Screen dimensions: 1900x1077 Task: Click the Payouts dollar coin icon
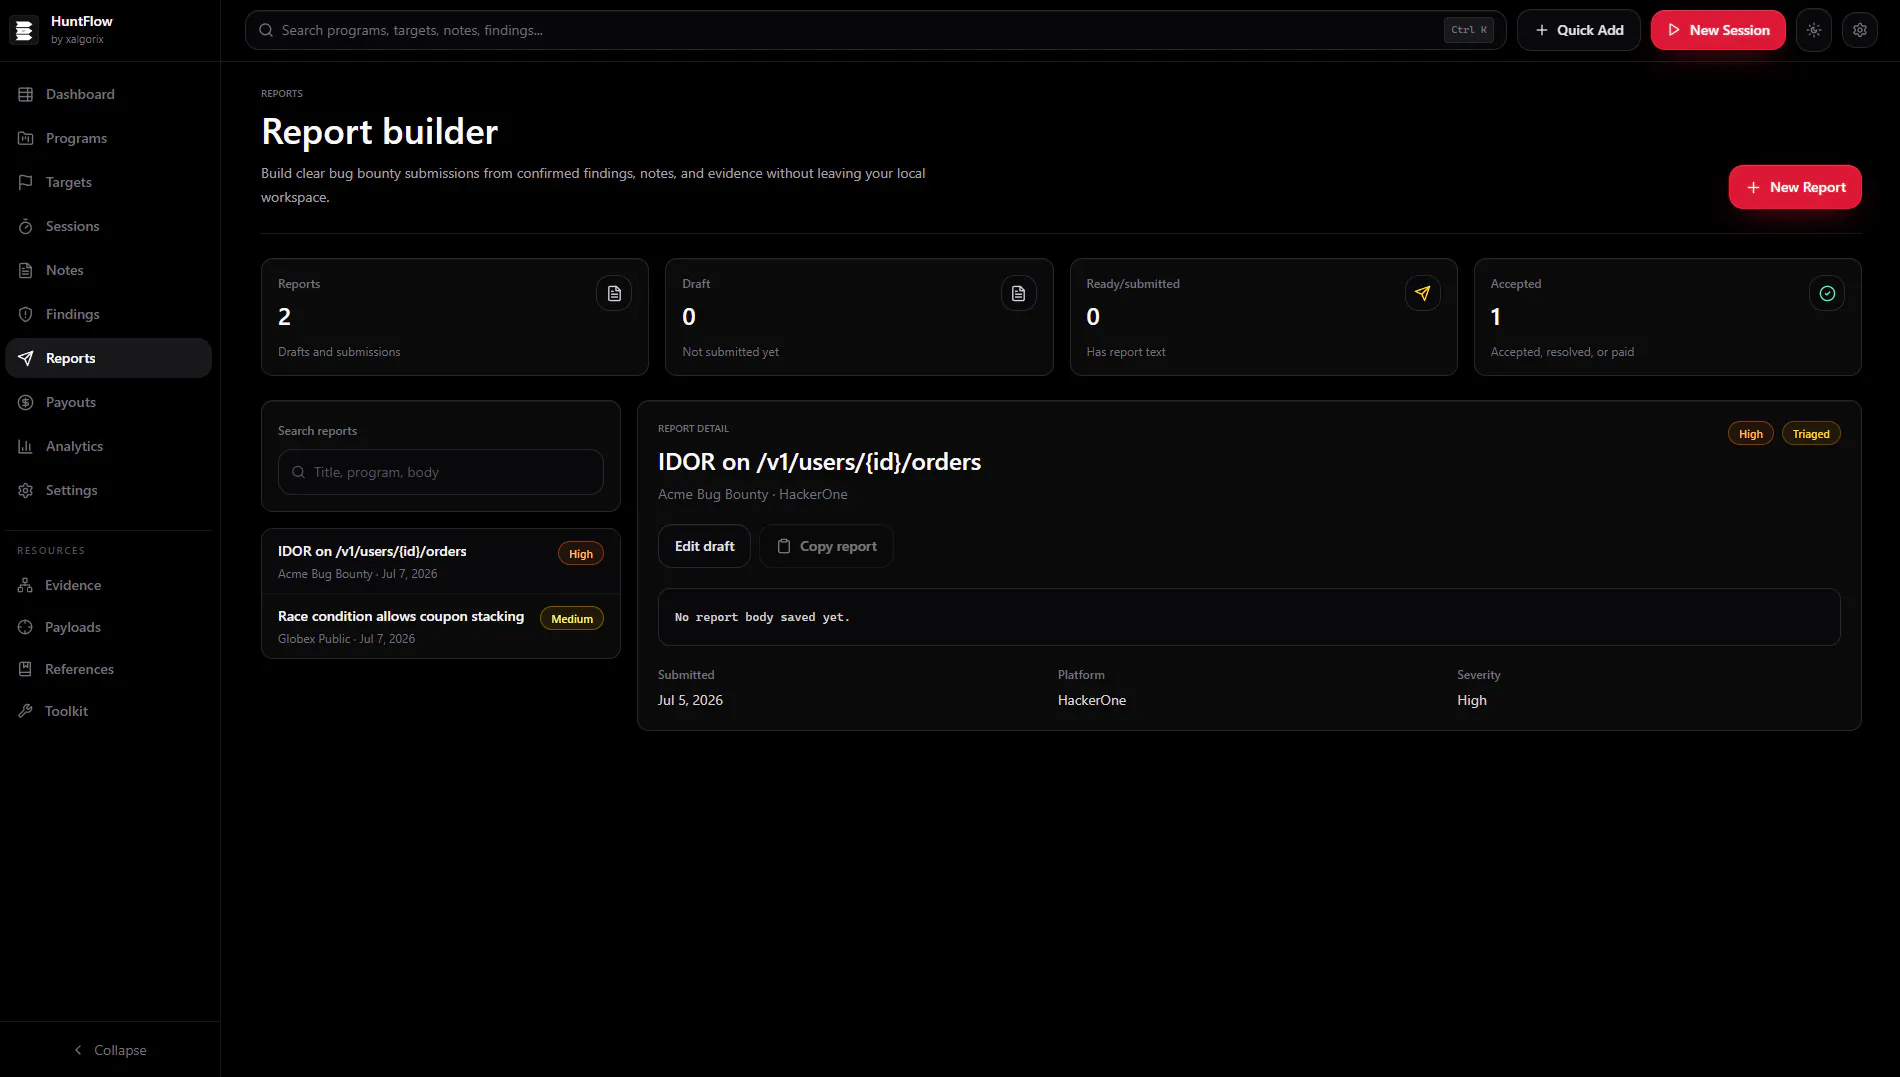click(x=26, y=402)
